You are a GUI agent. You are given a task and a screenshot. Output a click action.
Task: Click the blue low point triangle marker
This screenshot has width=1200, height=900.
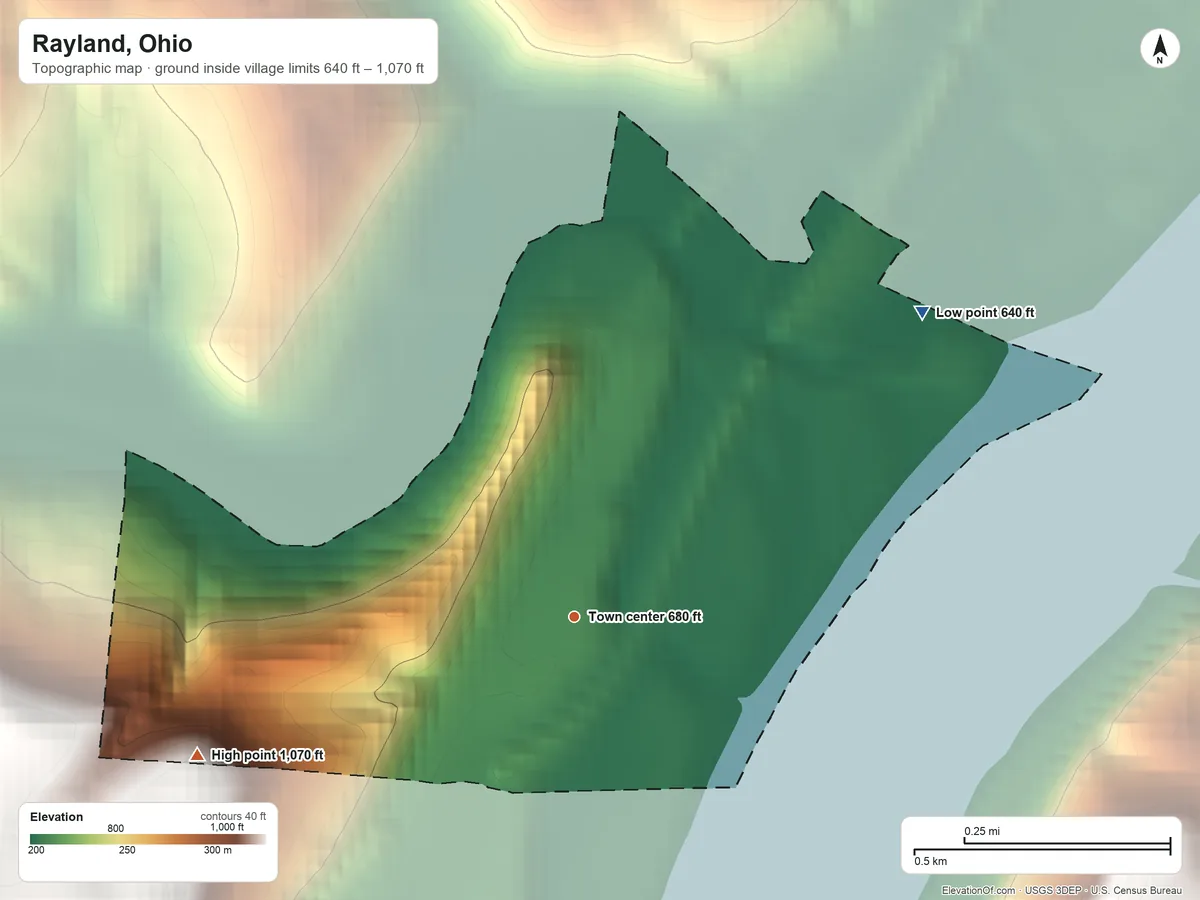click(922, 313)
